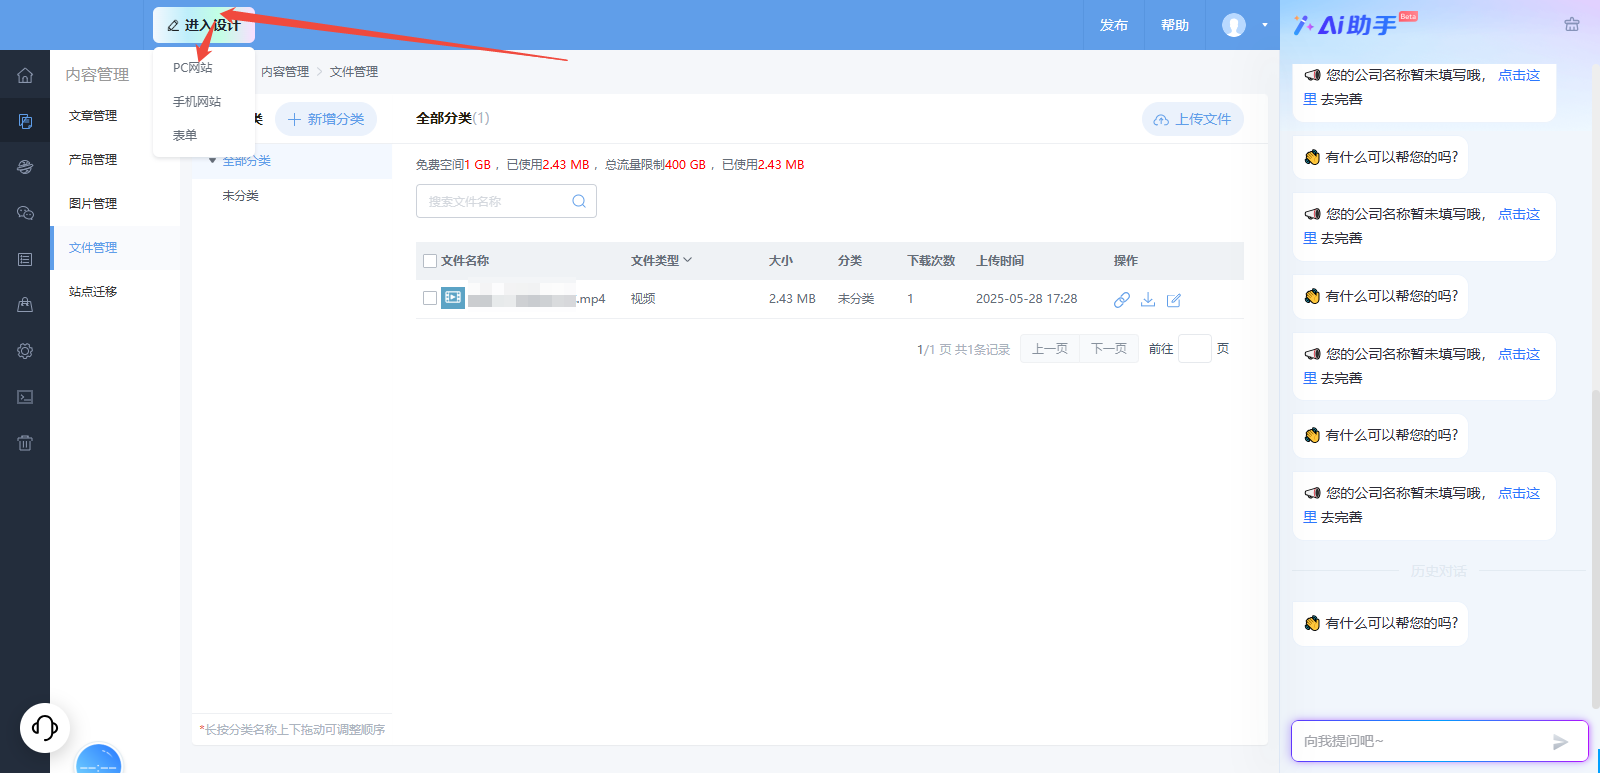Open the settings gear in dark sidebar
The width and height of the screenshot is (1600, 773).
pos(25,351)
